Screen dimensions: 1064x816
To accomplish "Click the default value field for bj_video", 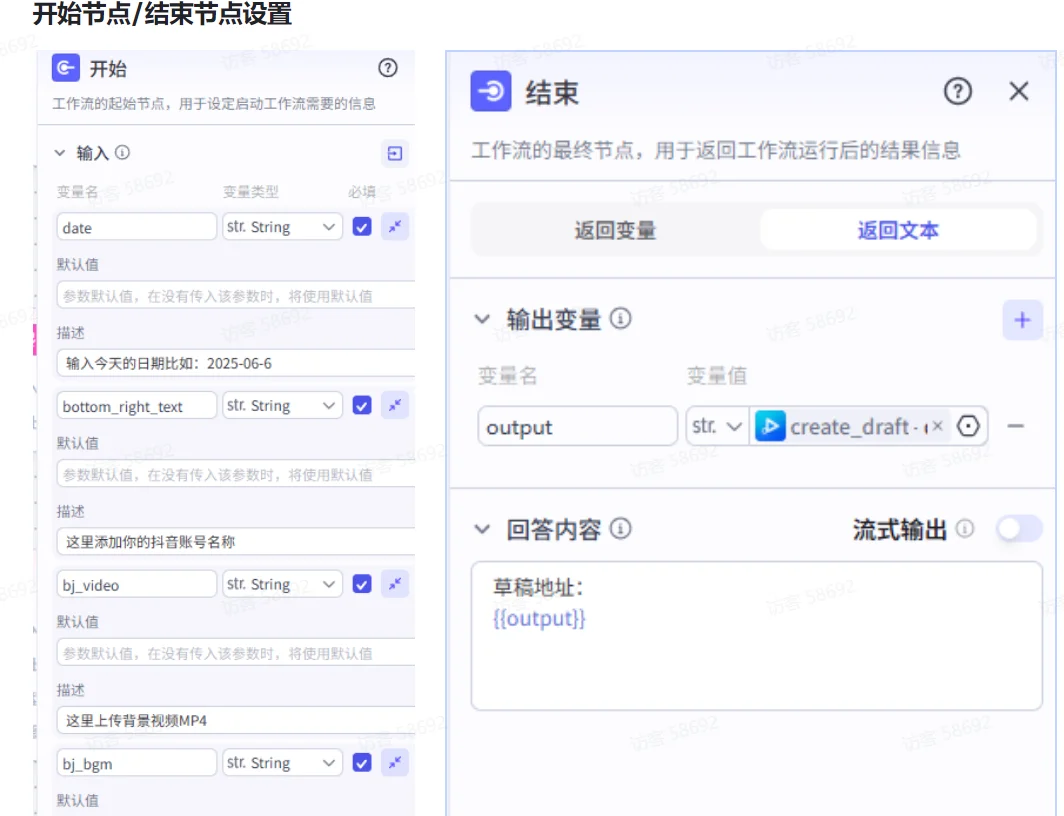I will coord(236,653).
